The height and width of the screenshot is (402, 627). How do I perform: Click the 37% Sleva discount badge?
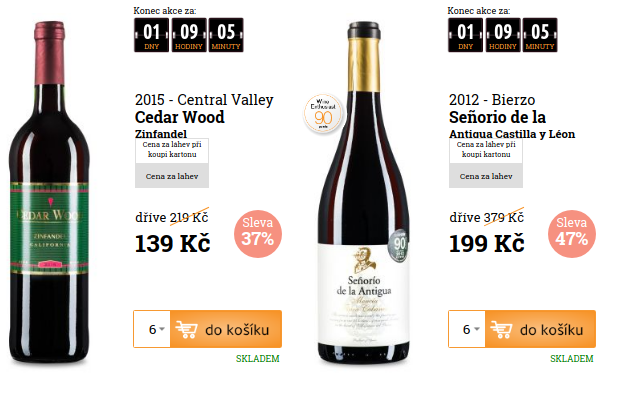[x=258, y=234]
